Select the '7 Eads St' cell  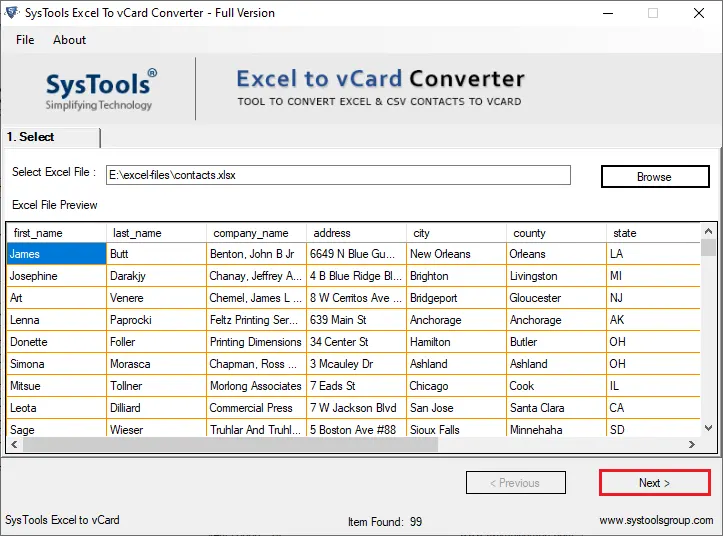click(356, 386)
